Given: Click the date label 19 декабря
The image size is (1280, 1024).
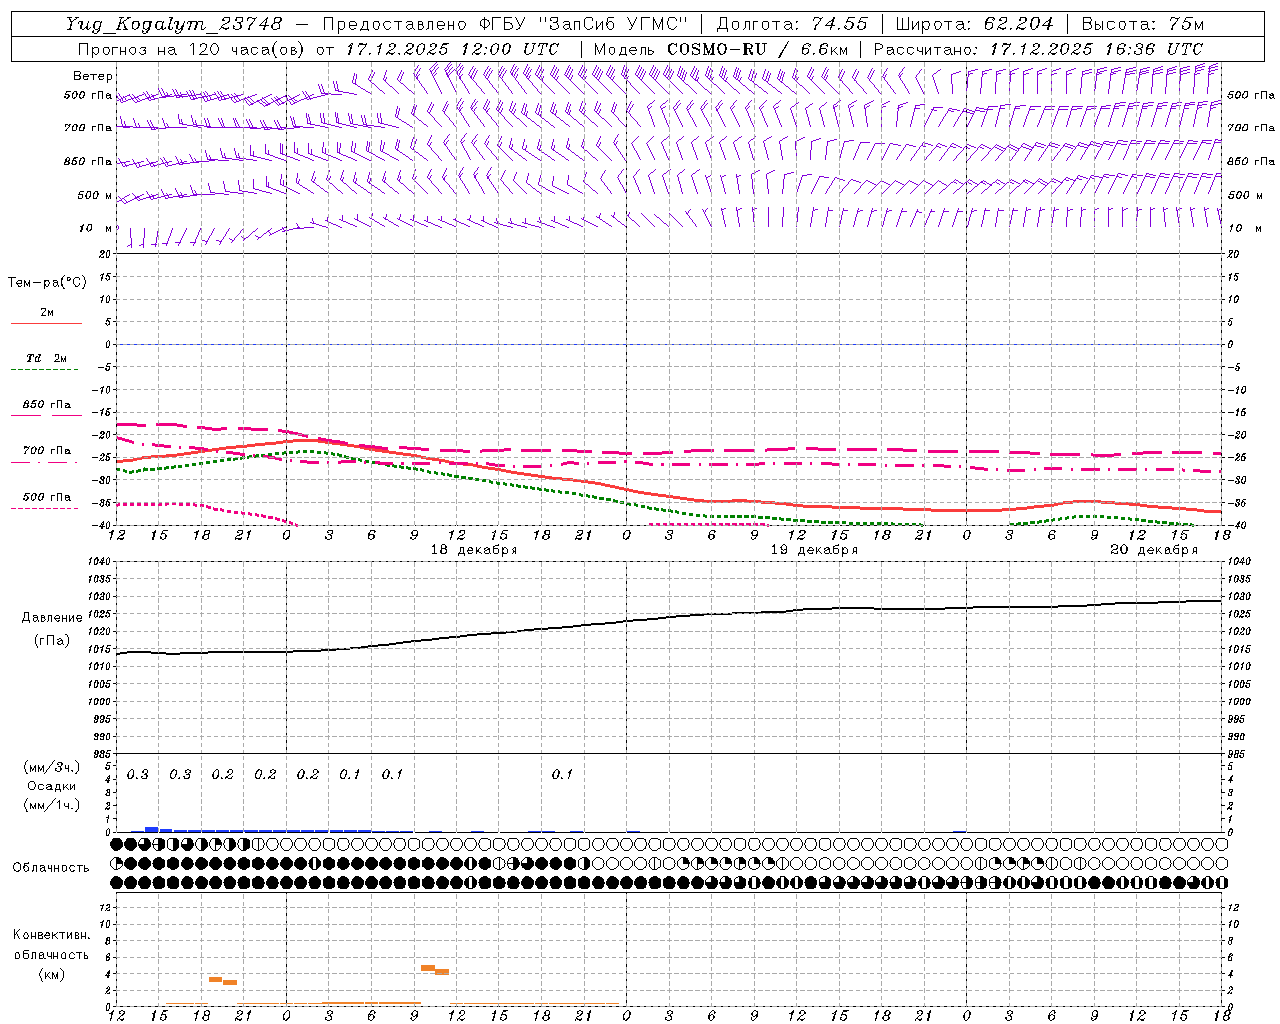Looking at the screenshot, I should 813,550.
